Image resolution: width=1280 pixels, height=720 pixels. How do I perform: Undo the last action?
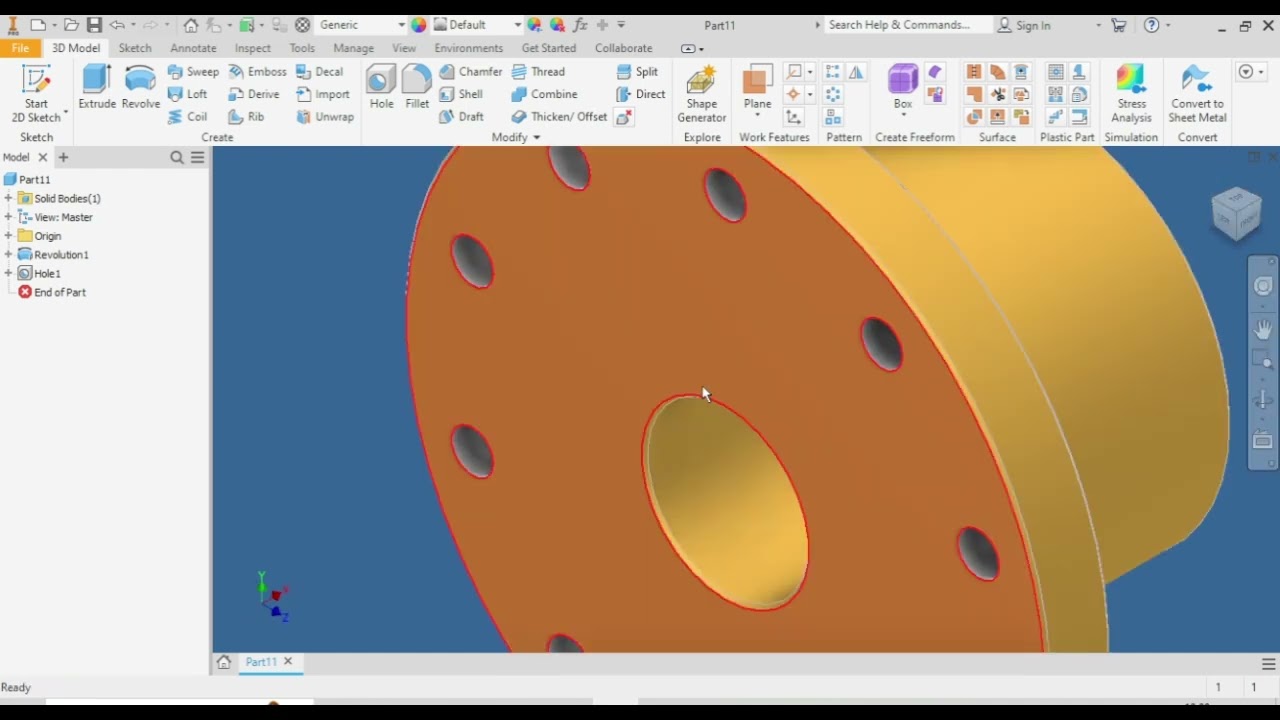click(x=117, y=25)
